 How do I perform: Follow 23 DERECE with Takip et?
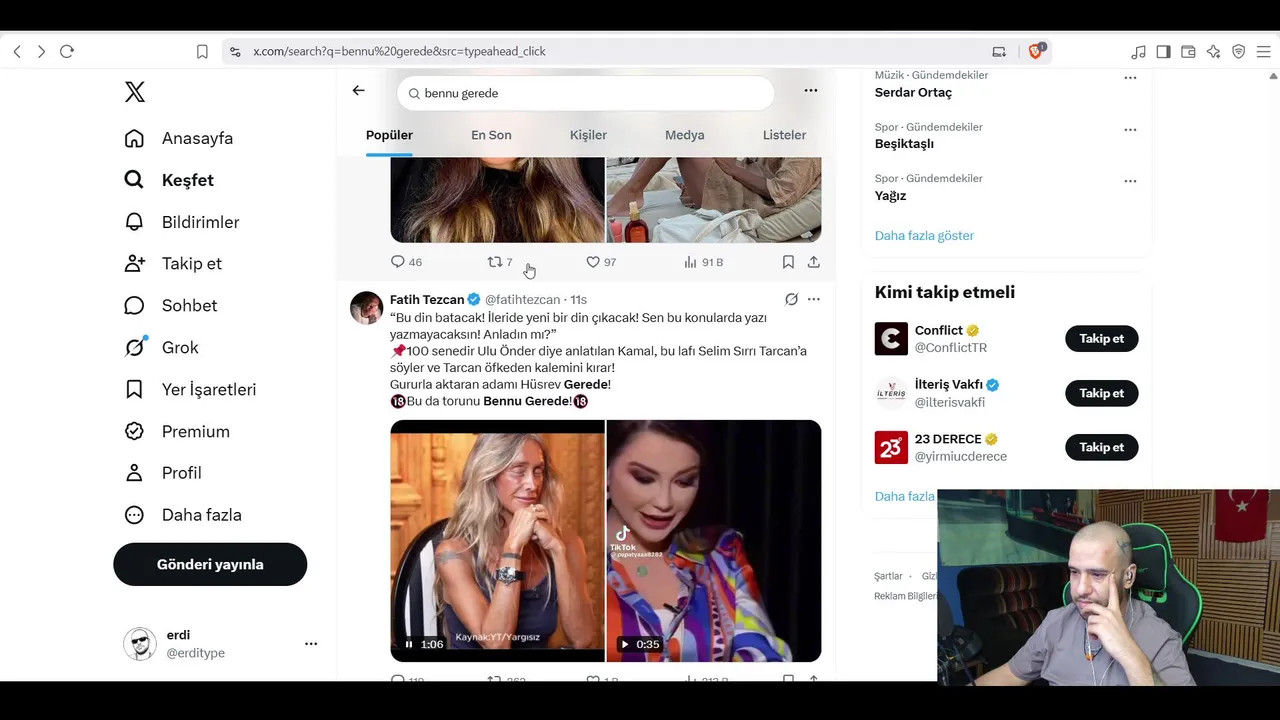tap(1102, 447)
